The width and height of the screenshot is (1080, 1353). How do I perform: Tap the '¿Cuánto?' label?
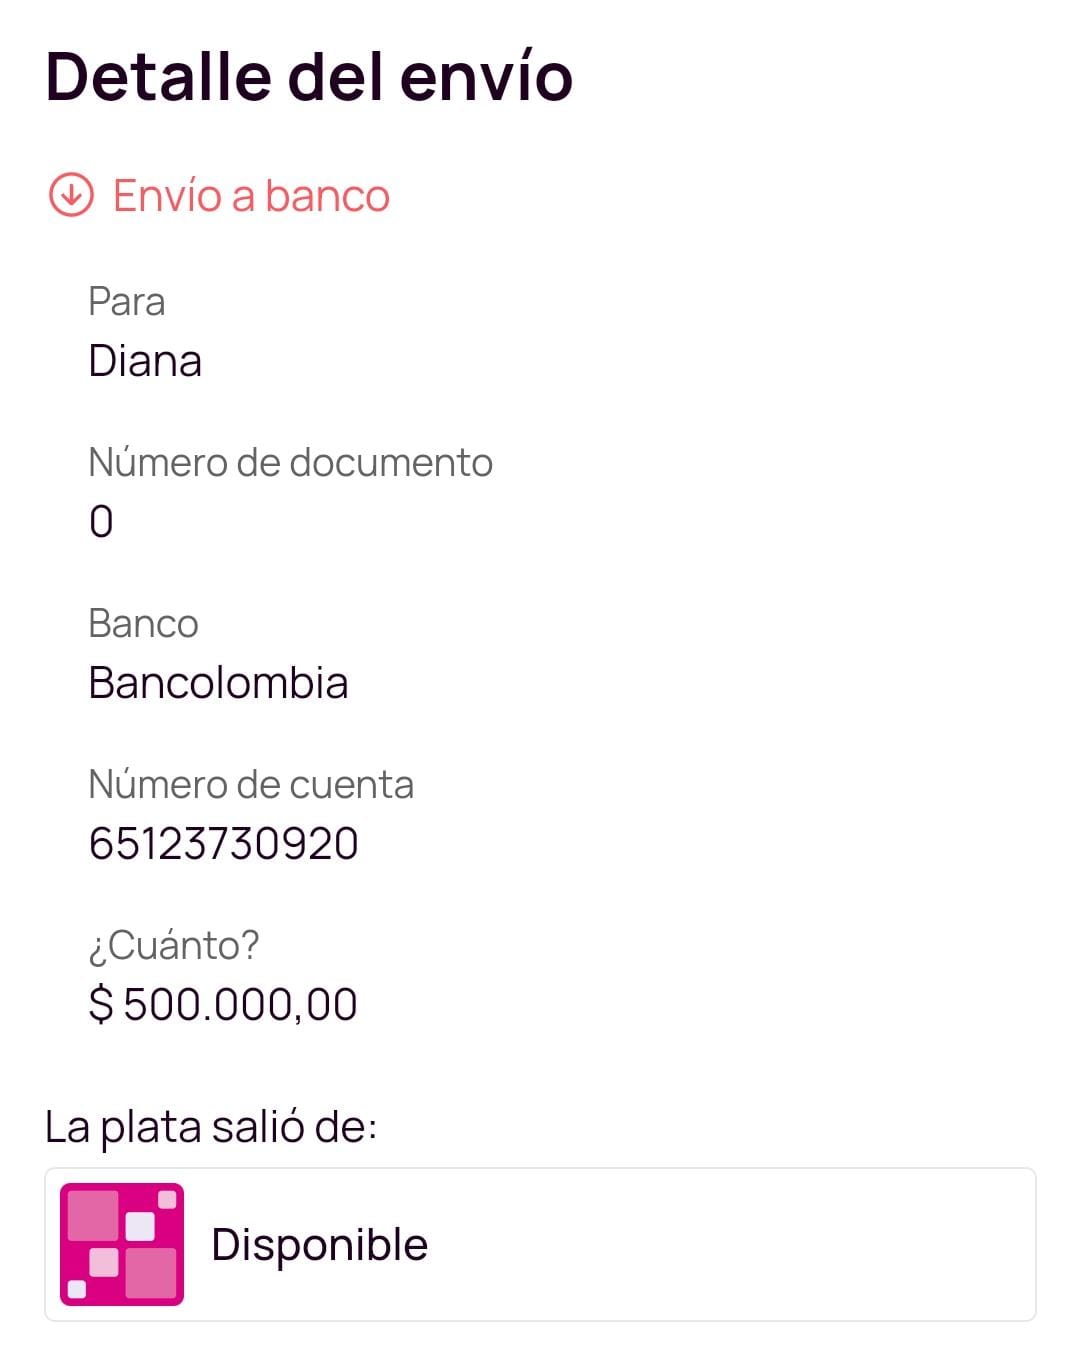174,945
